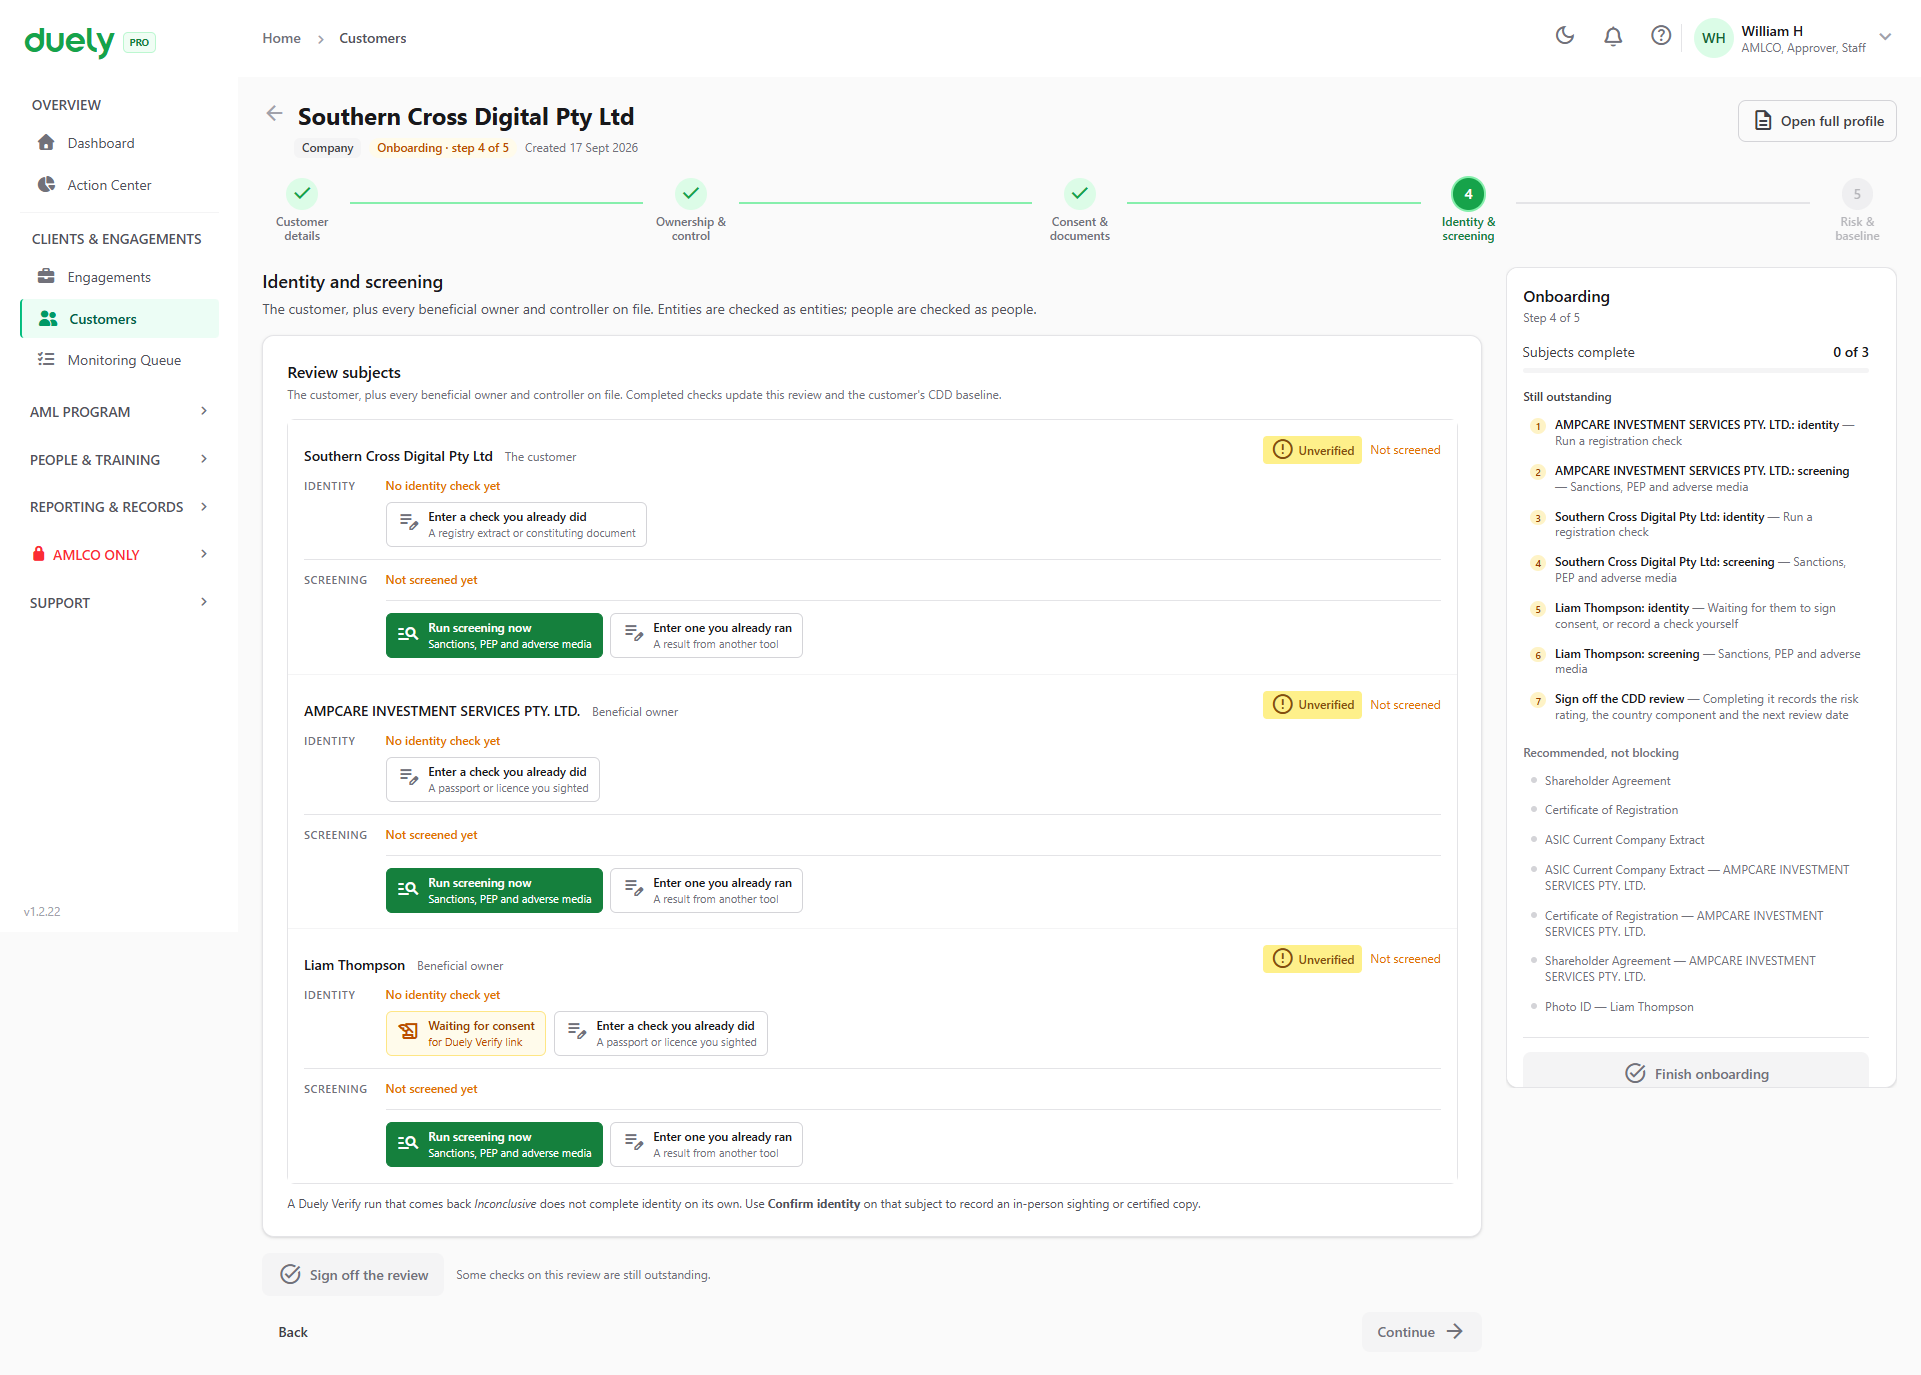The width and height of the screenshot is (1921, 1375).
Task: Click Unverified badge for Liam Thompson
Action: (1312, 959)
